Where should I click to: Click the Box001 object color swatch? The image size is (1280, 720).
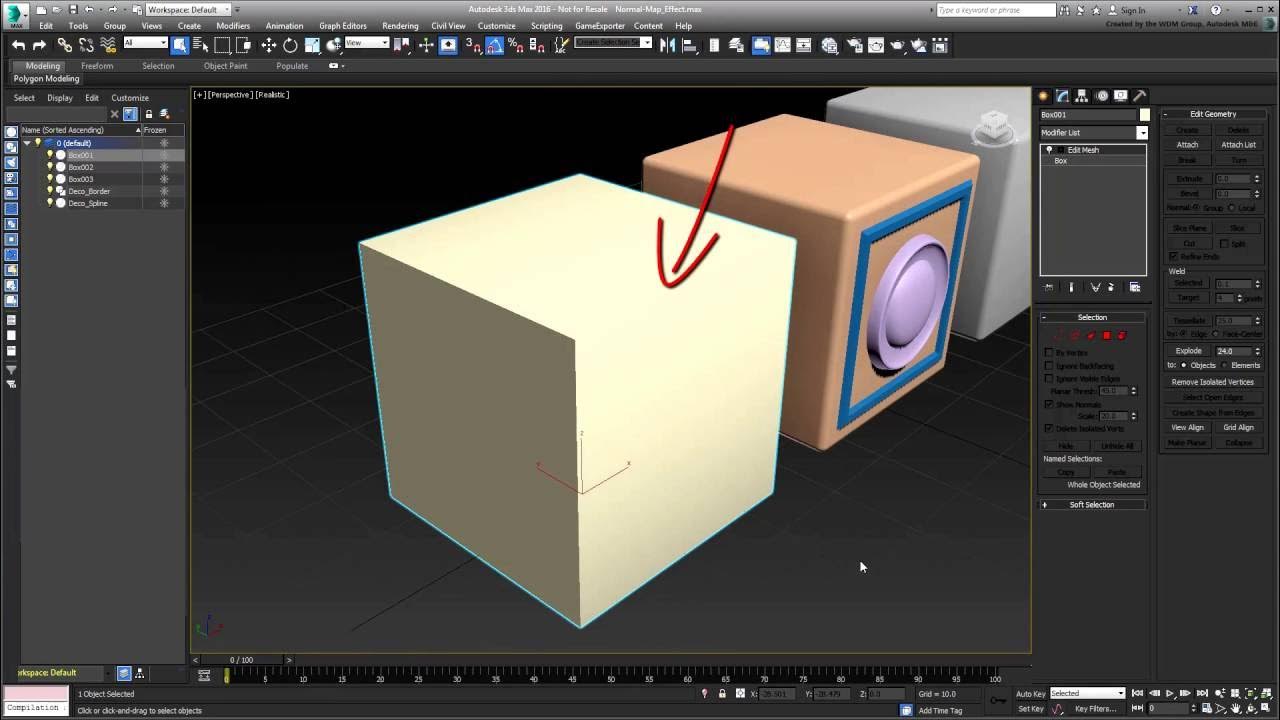pyautogui.click(x=1144, y=115)
